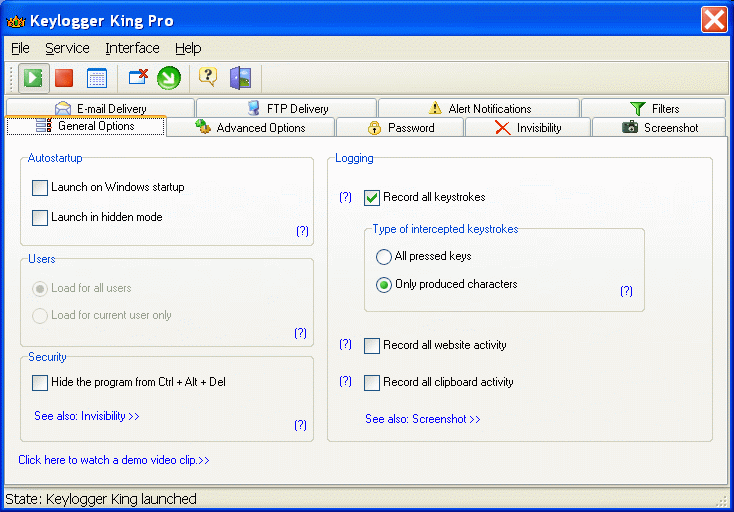Open the Service menu

(67, 48)
